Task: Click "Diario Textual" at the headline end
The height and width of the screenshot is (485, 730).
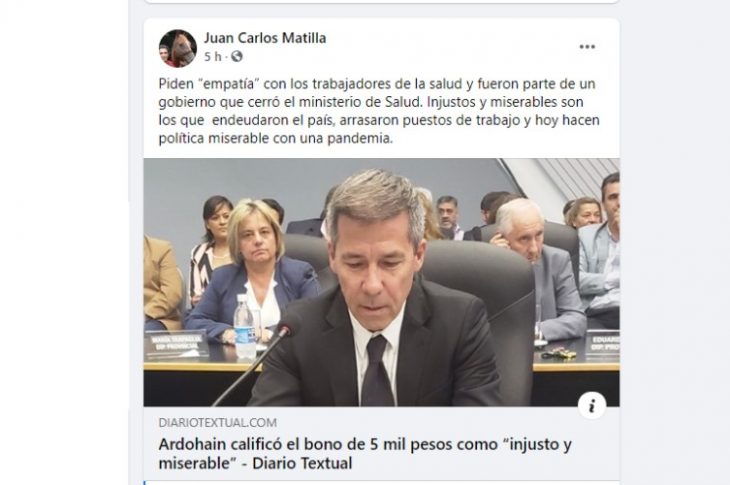Action: coord(302,463)
